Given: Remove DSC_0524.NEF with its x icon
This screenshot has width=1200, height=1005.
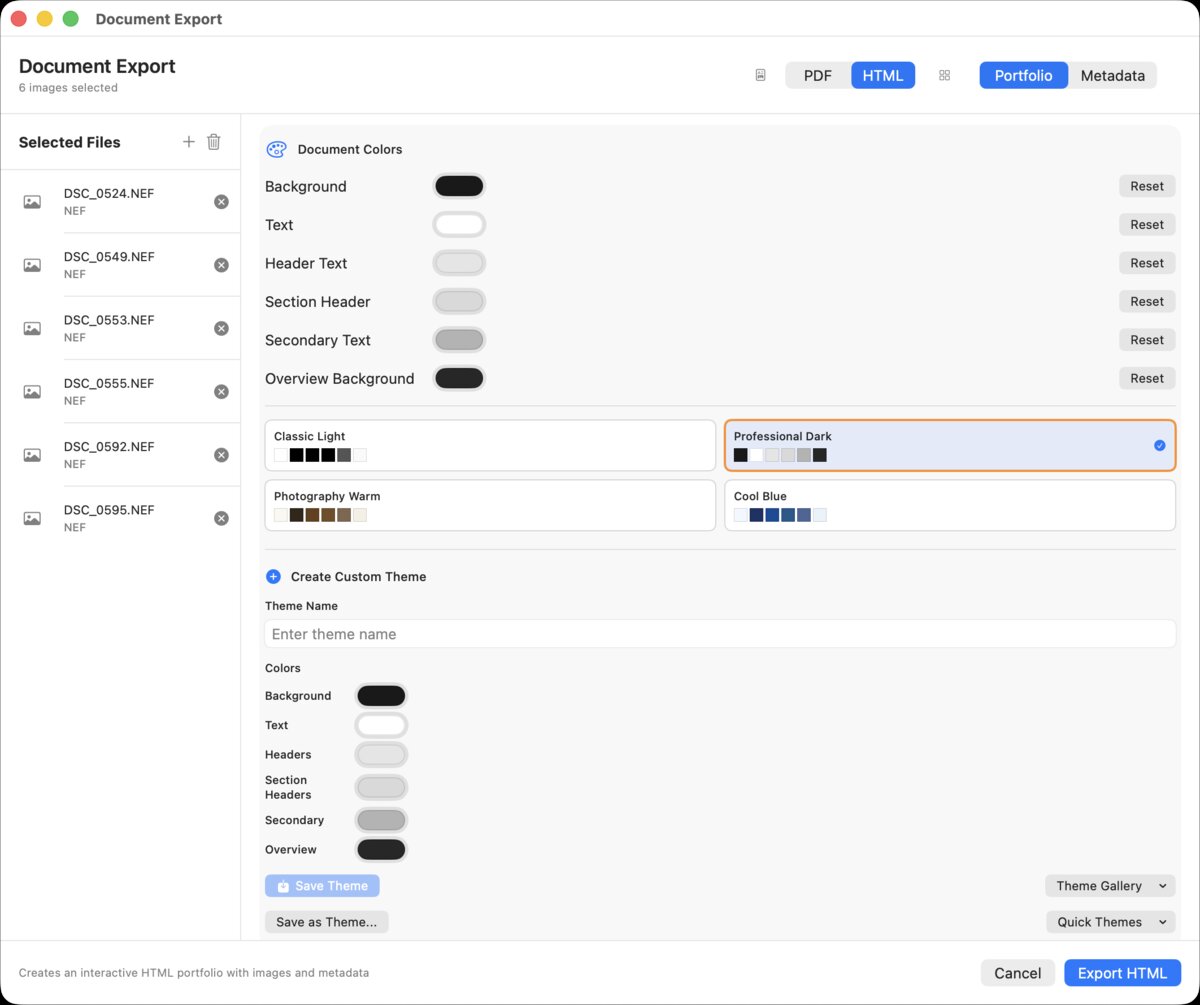Looking at the screenshot, I should pyautogui.click(x=221, y=201).
